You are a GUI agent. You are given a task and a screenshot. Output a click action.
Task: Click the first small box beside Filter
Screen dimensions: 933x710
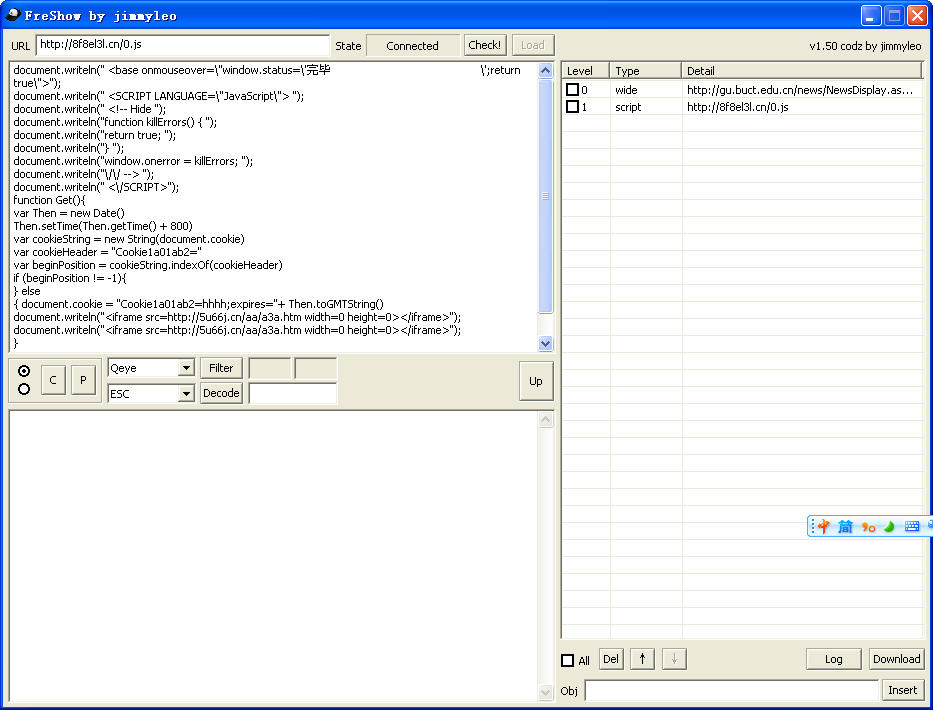tap(270, 368)
